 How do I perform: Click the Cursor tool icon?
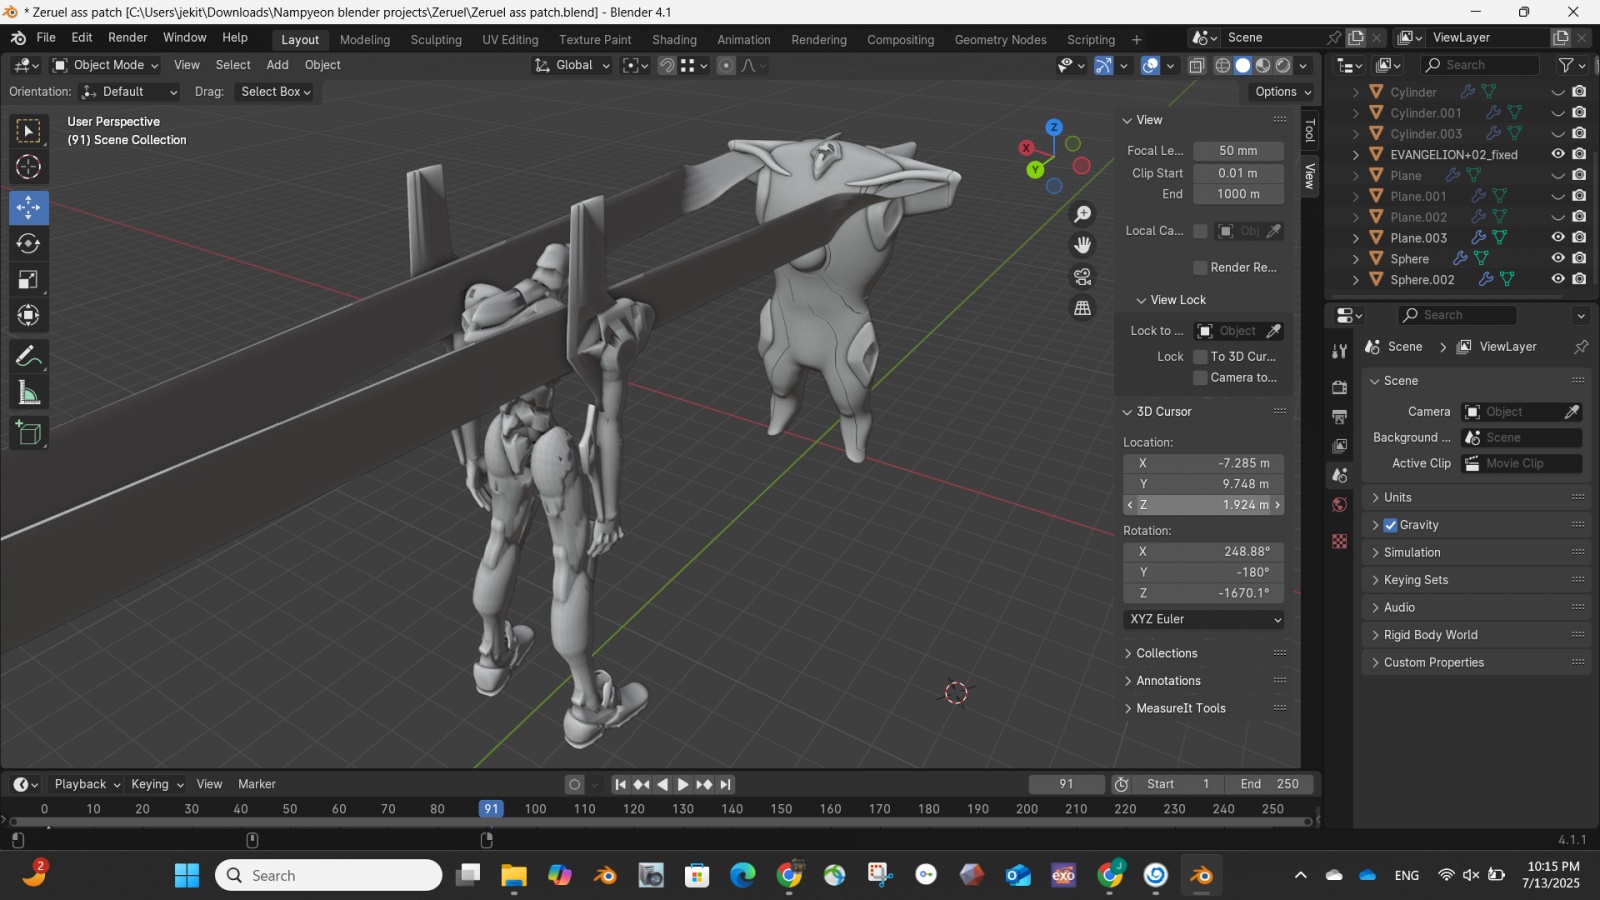(28, 167)
